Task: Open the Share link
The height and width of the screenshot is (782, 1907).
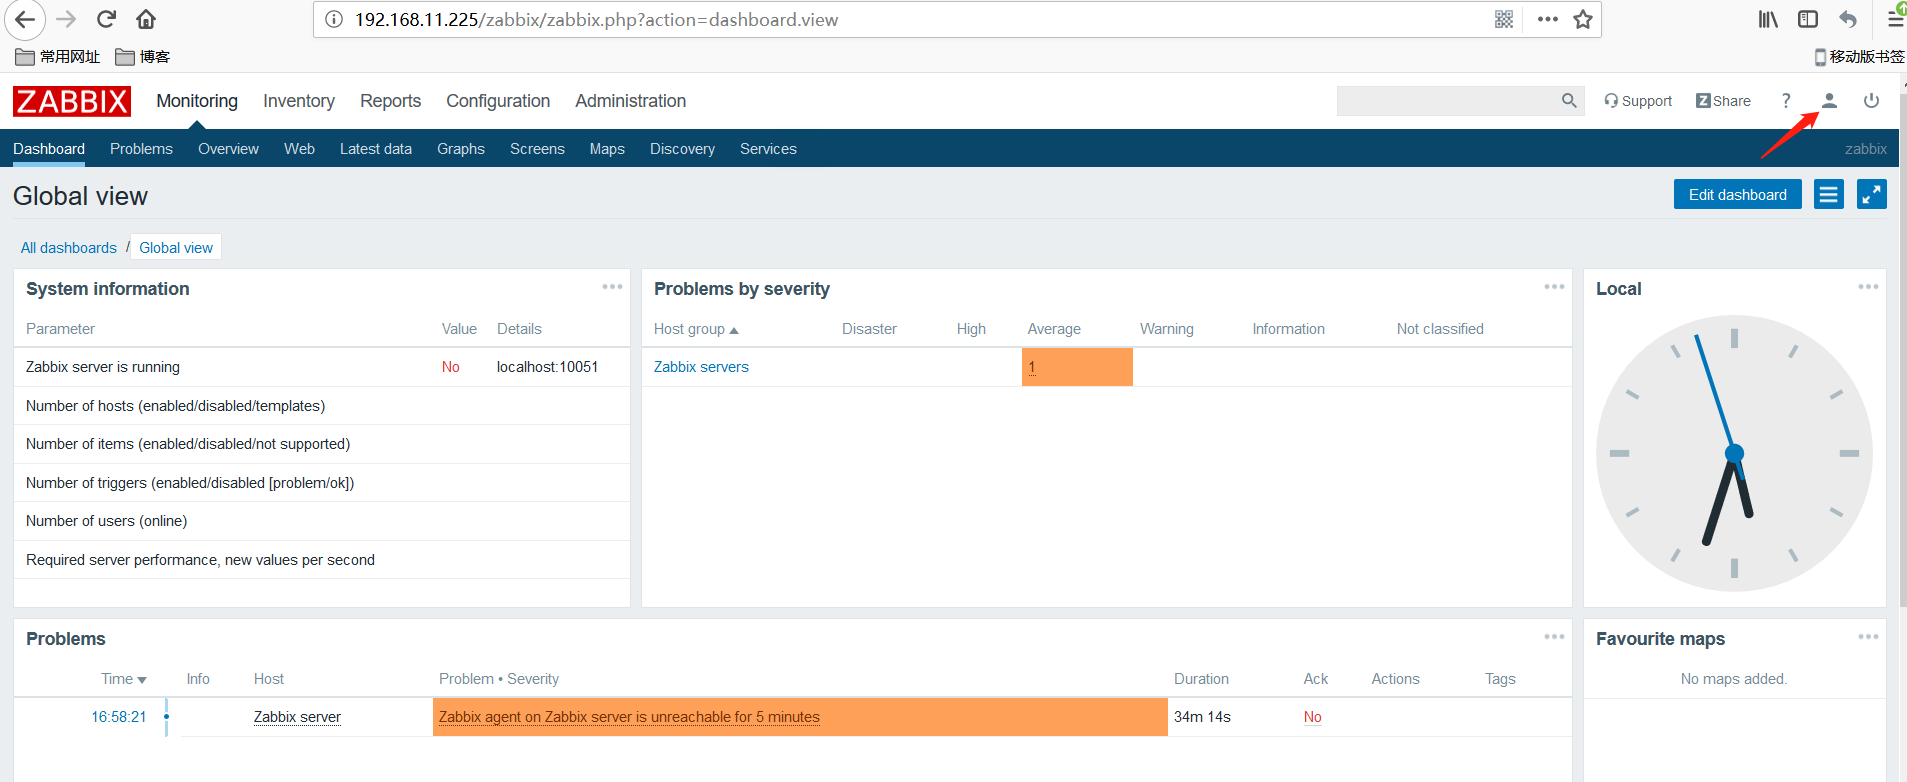Action: [1723, 101]
